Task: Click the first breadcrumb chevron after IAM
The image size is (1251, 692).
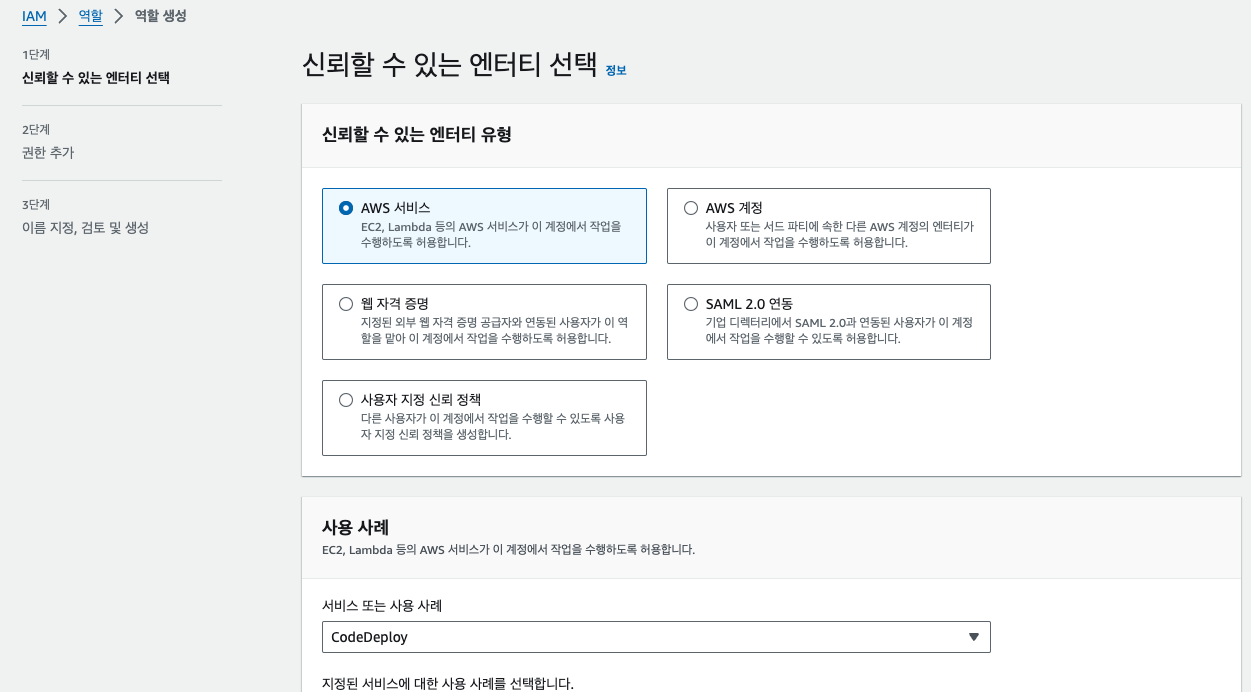Action: click(x=62, y=16)
